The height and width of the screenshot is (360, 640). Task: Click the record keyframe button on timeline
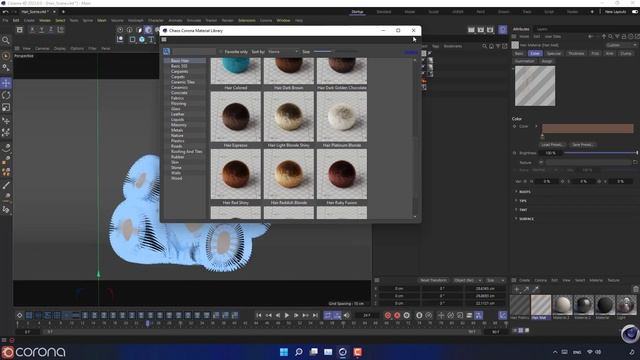(388, 315)
